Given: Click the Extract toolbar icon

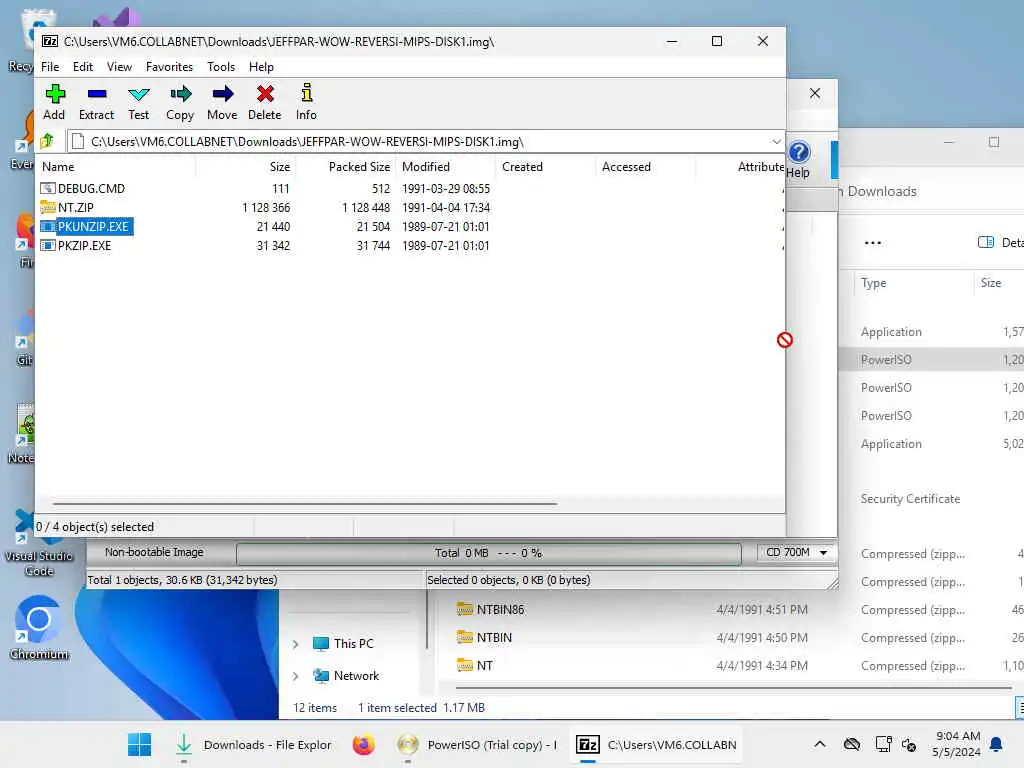Looking at the screenshot, I should click(97, 102).
